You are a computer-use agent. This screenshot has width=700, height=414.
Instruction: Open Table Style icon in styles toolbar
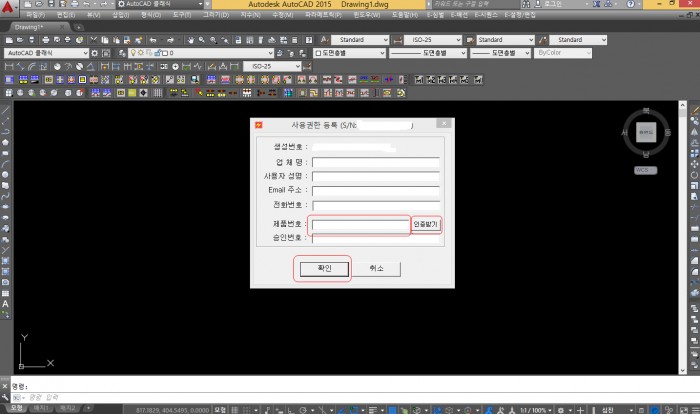(470, 40)
